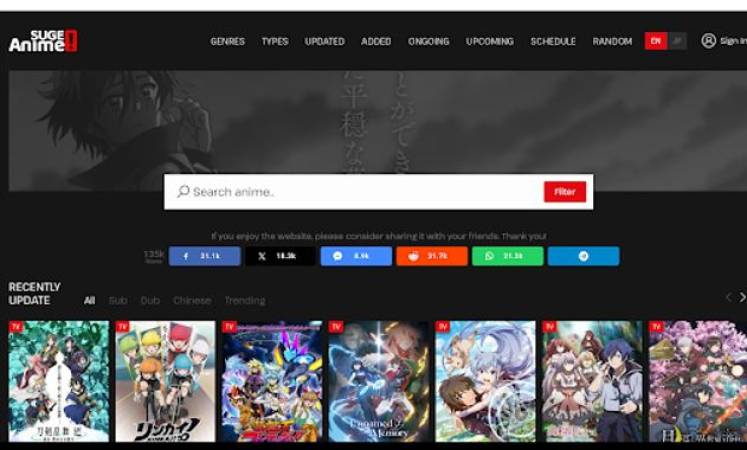Click the 135k shares counter text
Image resolution: width=747 pixels, height=450 pixels.
(154, 256)
